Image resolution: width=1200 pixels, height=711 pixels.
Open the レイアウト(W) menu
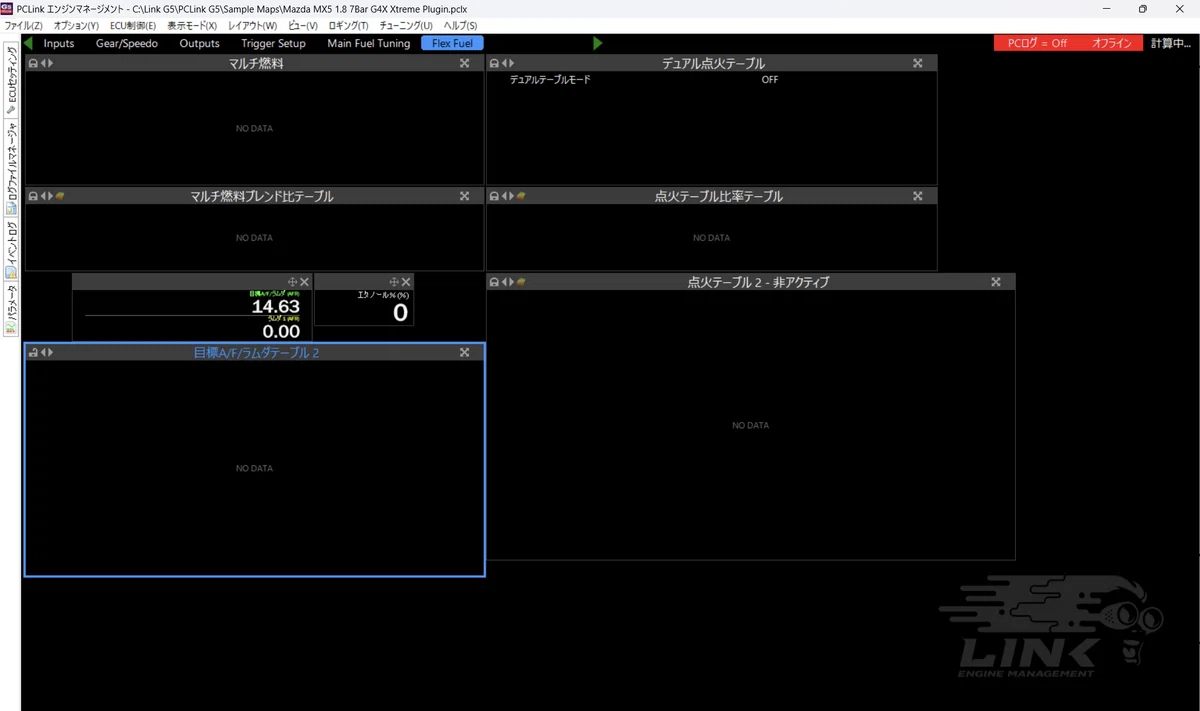pos(253,25)
